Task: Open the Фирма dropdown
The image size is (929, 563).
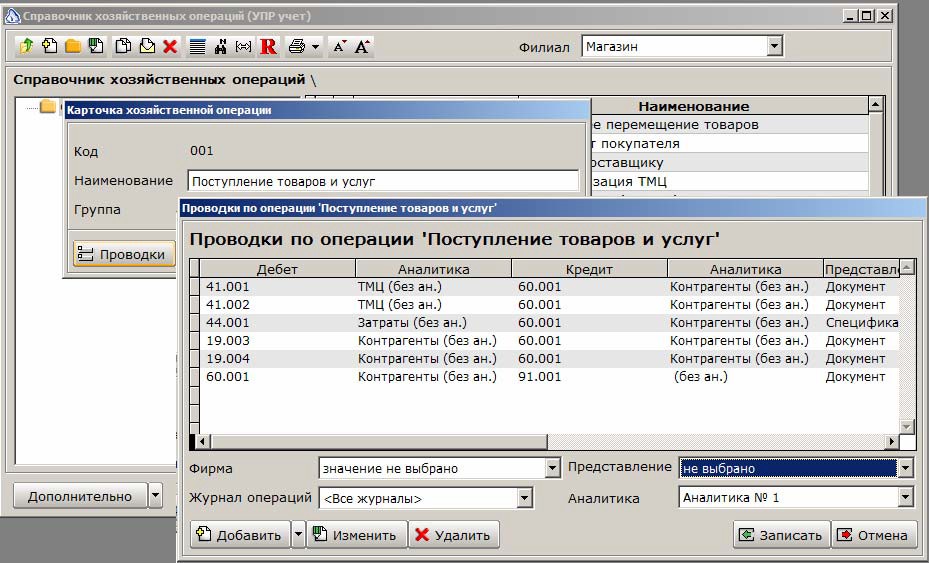Action: tap(552, 468)
